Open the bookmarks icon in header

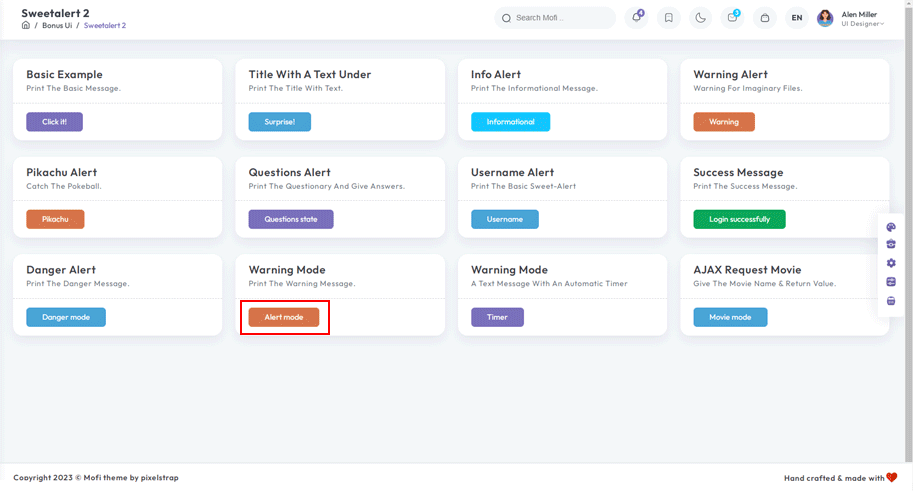click(669, 18)
